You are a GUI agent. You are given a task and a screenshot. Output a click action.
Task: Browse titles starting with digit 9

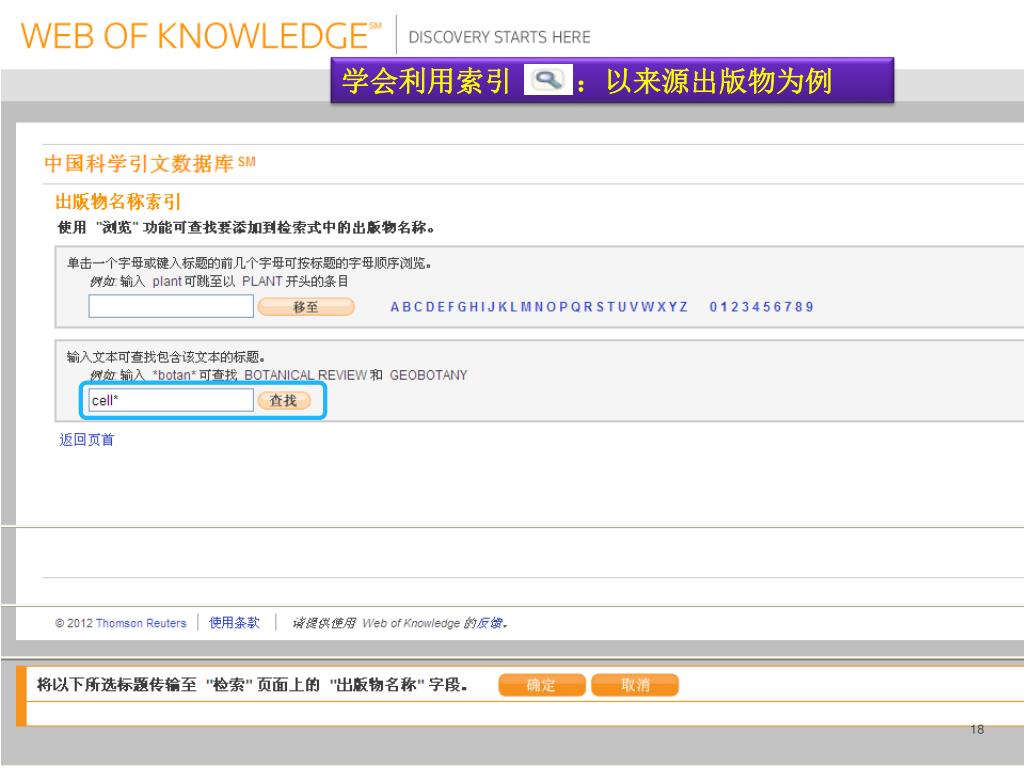[x=810, y=307]
